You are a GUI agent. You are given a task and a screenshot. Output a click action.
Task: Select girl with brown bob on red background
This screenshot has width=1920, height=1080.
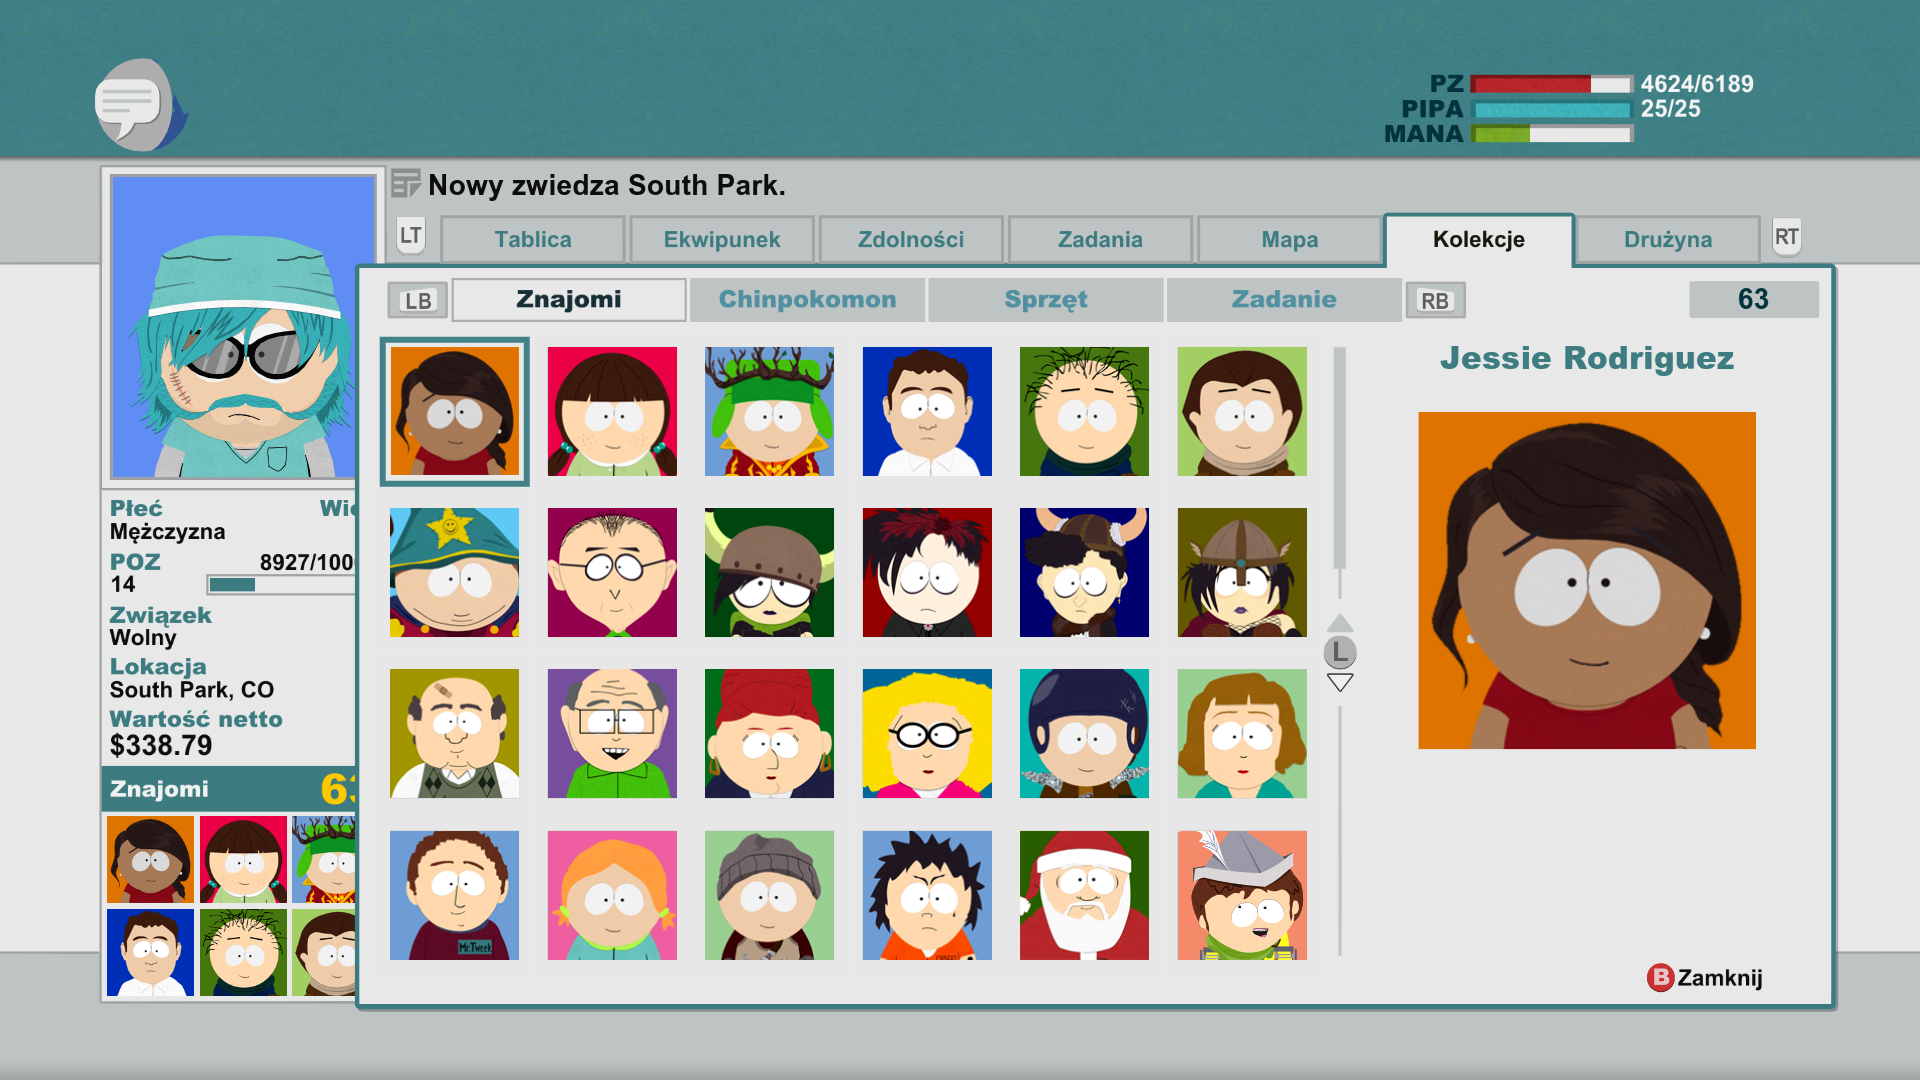(x=612, y=411)
